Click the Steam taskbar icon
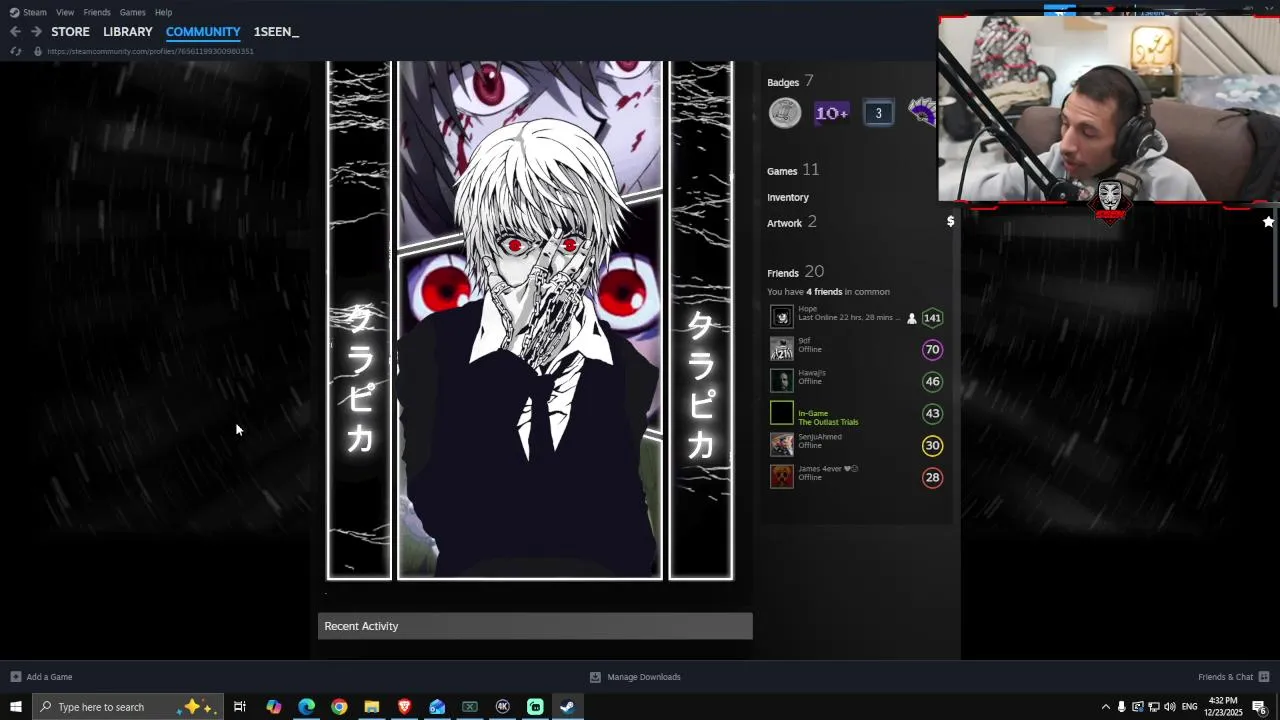 click(x=567, y=707)
